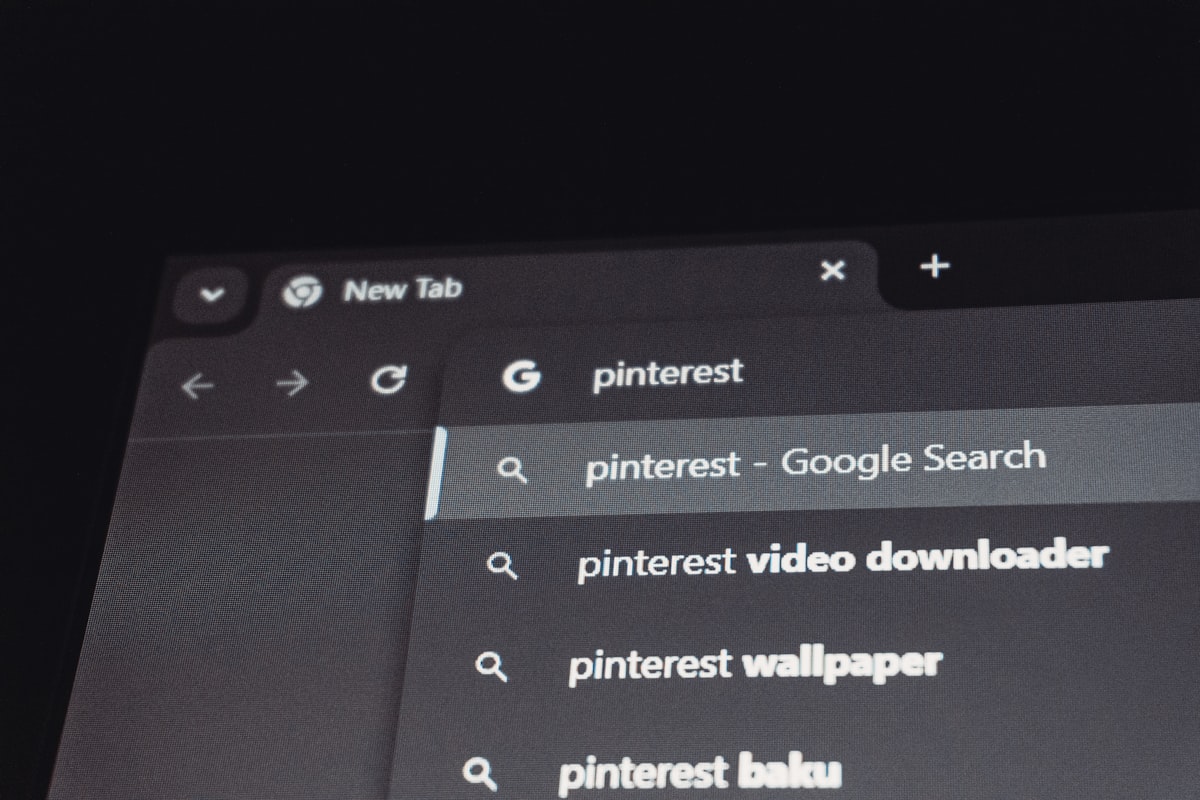Open a new tab with the plus button
This screenshot has width=1200, height=800.
click(x=934, y=266)
